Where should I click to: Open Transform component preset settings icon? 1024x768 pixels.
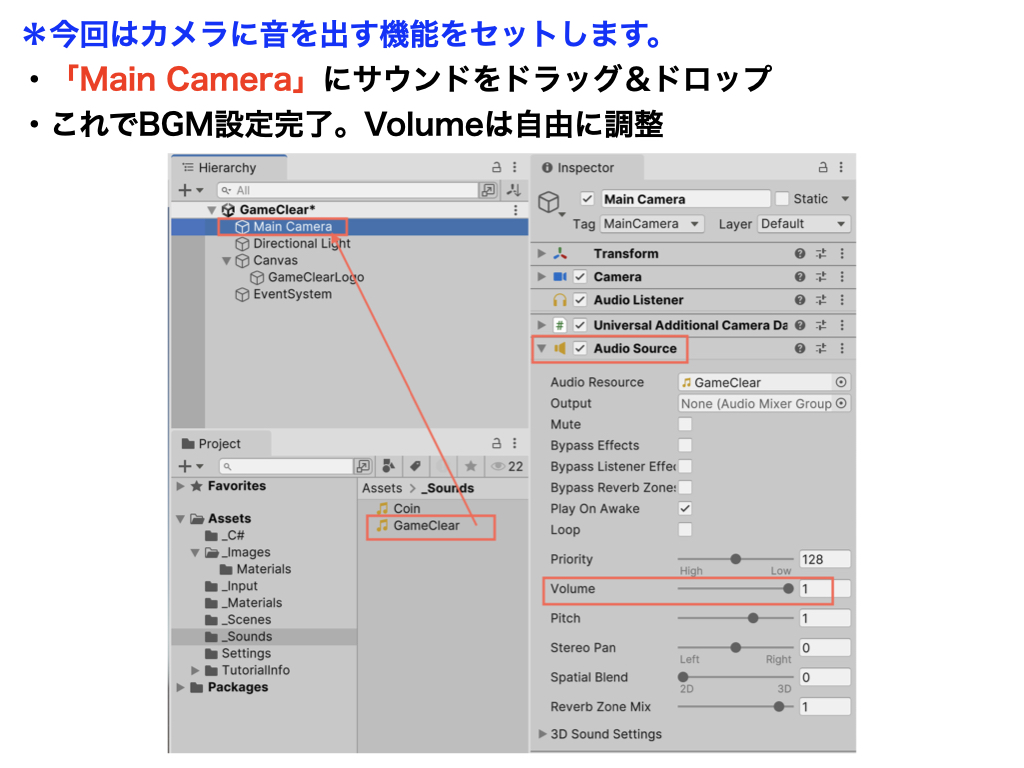point(821,254)
